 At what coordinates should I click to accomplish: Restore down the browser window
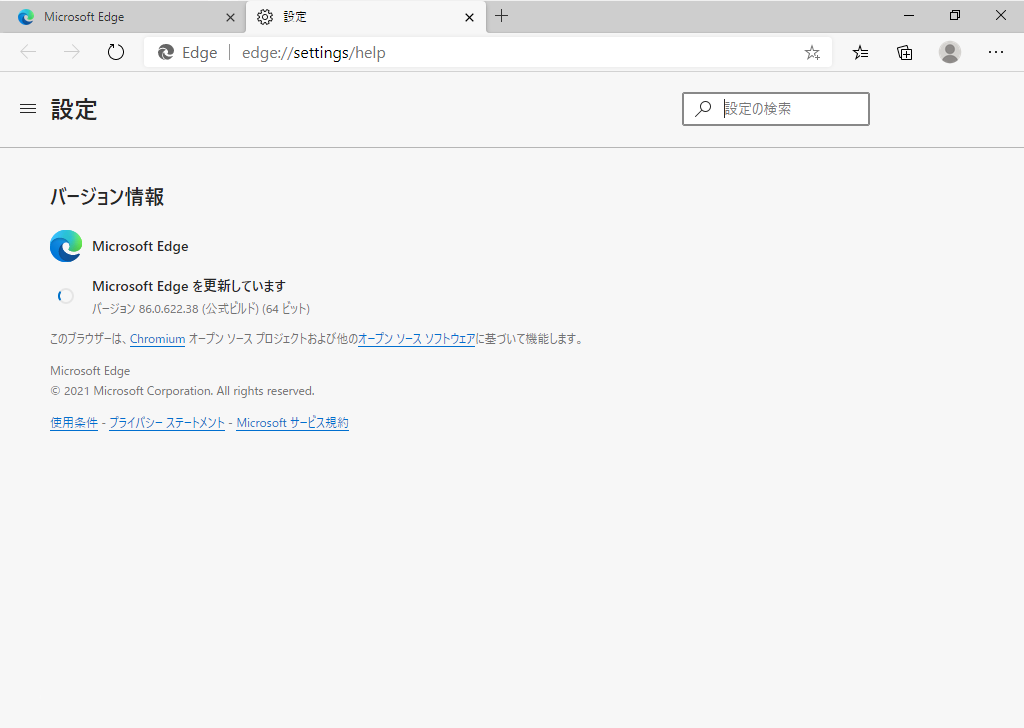(x=955, y=16)
